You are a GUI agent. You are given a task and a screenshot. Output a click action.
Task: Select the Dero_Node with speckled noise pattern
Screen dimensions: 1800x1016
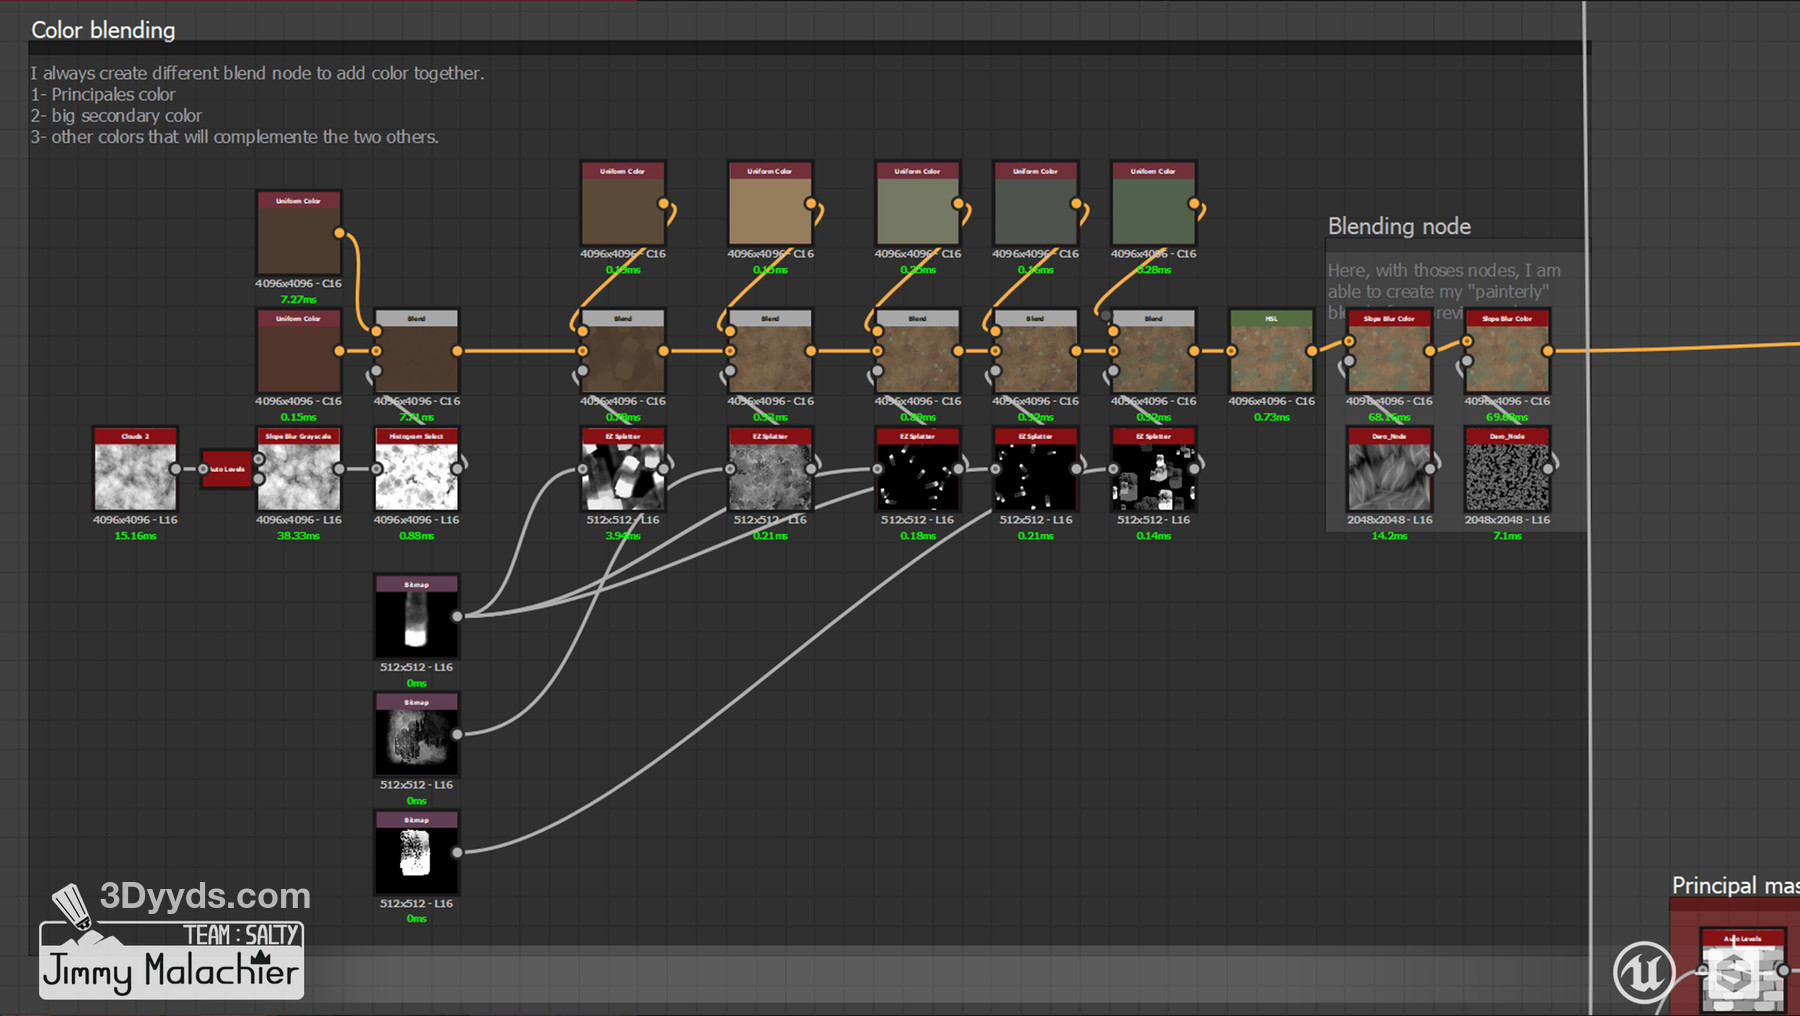click(1507, 475)
